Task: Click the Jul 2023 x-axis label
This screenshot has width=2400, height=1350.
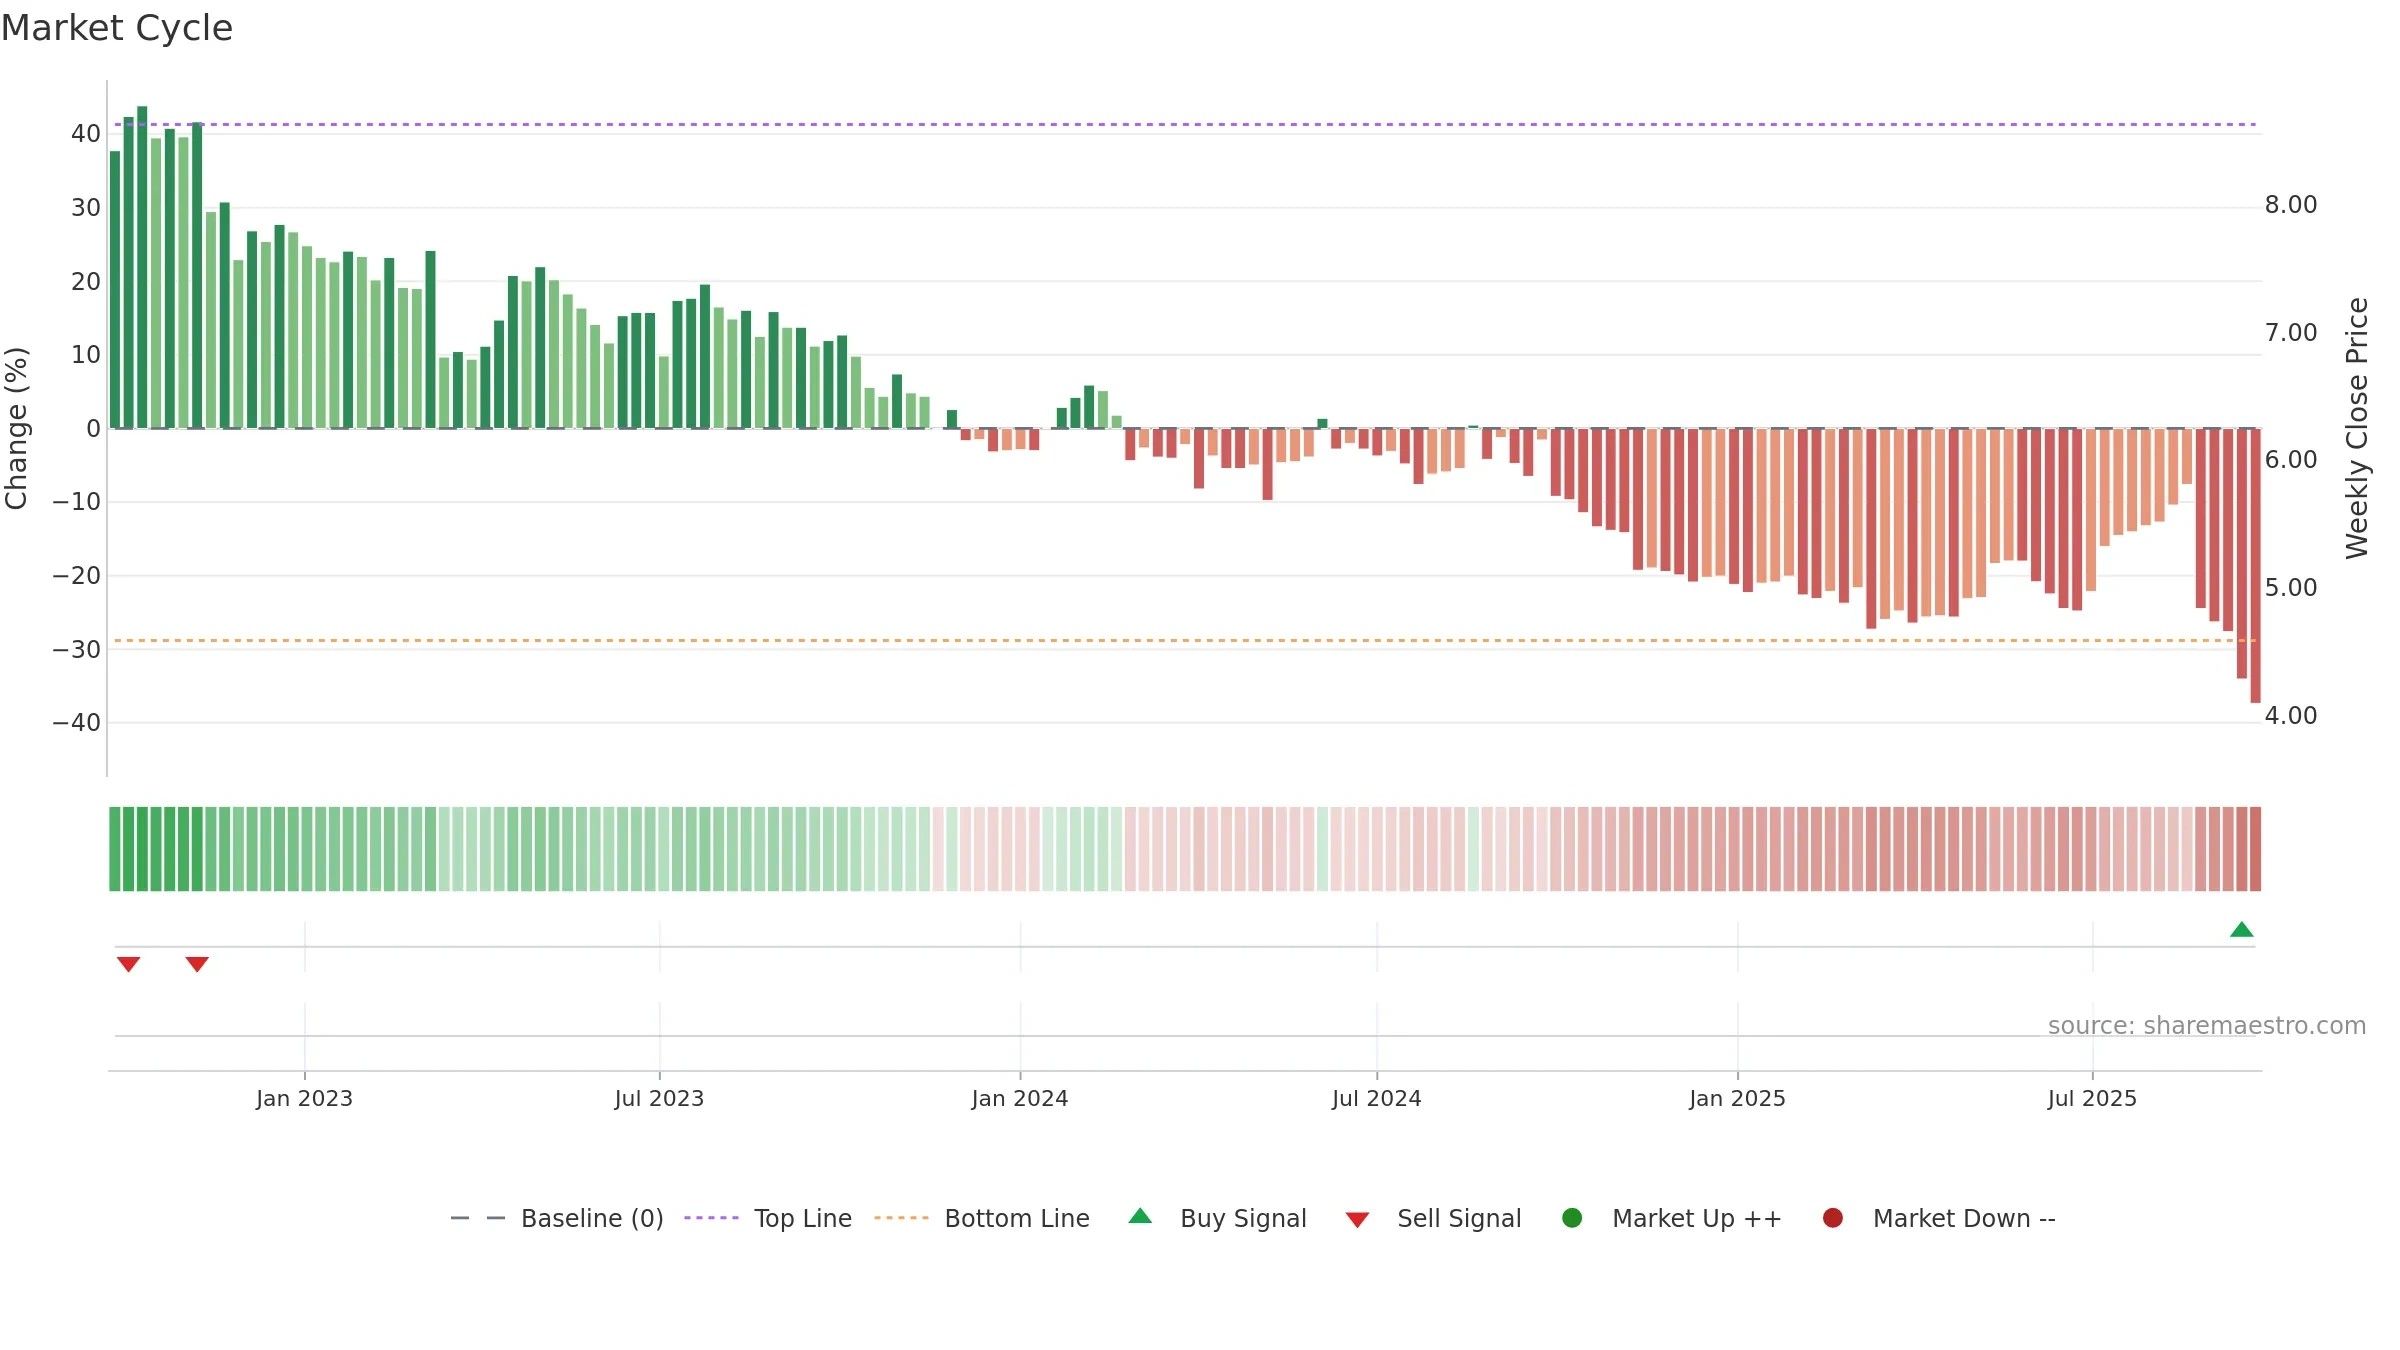Action: coord(659,1099)
